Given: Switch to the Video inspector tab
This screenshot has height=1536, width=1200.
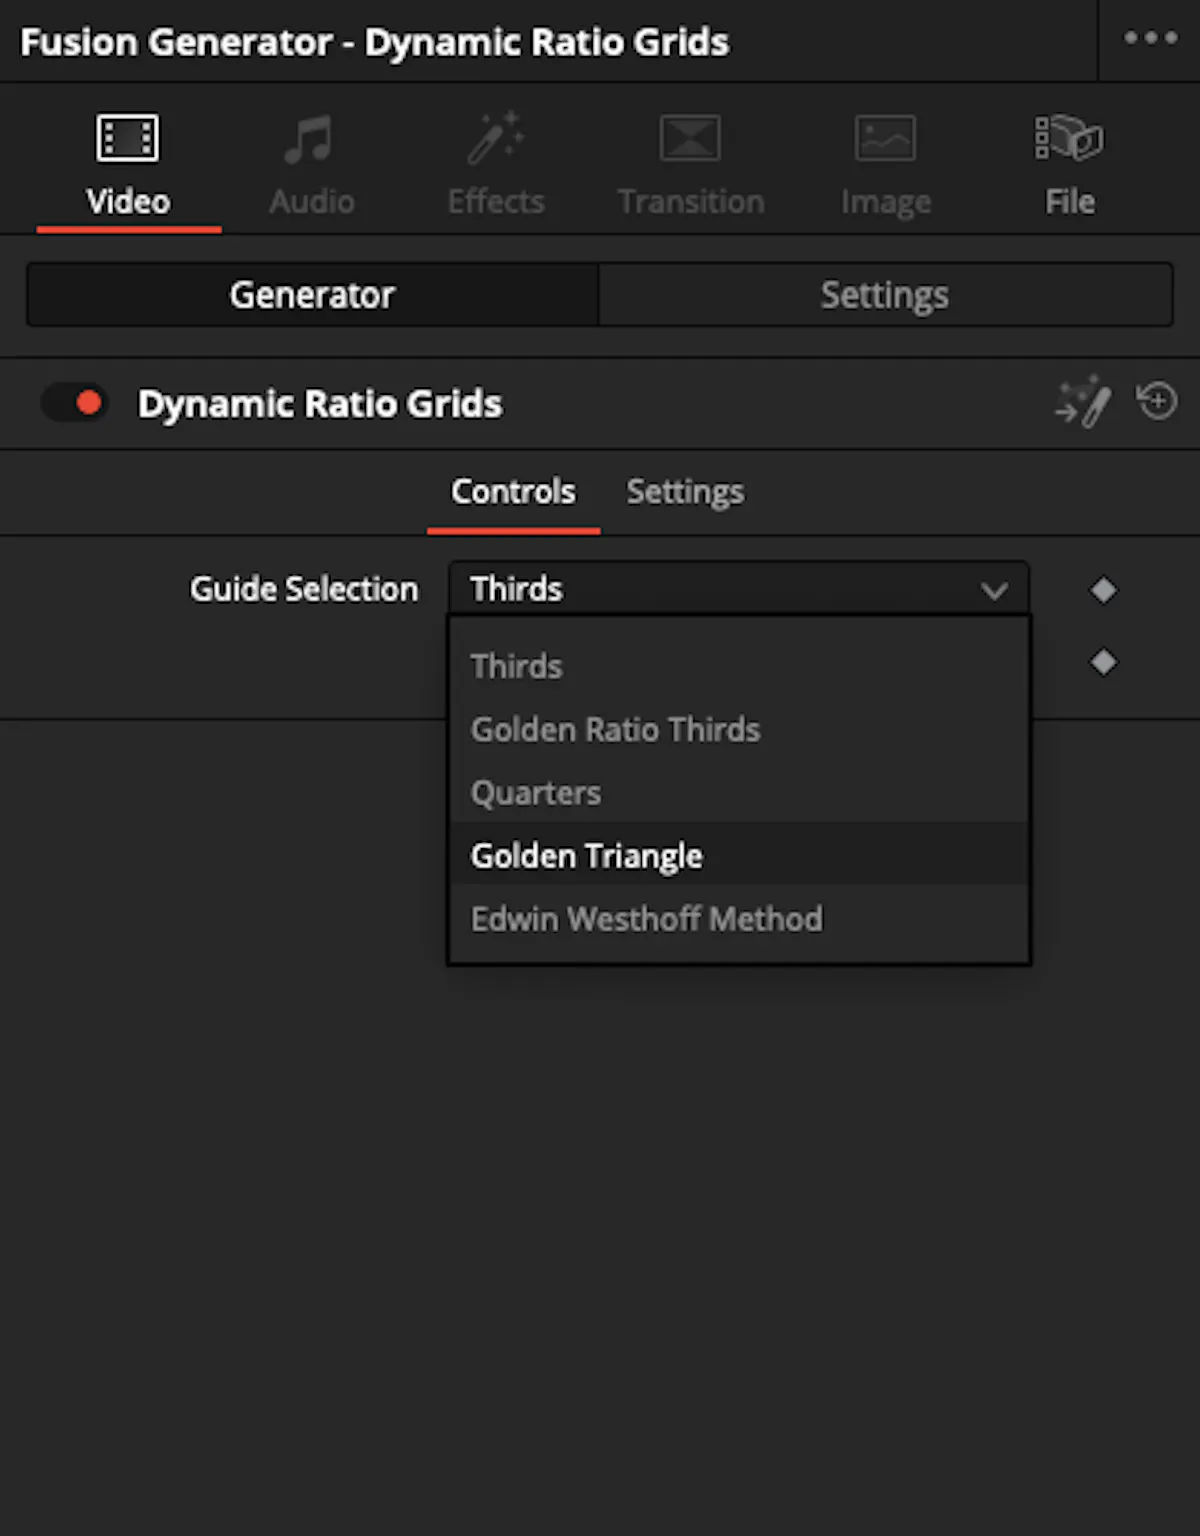Looking at the screenshot, I should (x=128, y=165).
